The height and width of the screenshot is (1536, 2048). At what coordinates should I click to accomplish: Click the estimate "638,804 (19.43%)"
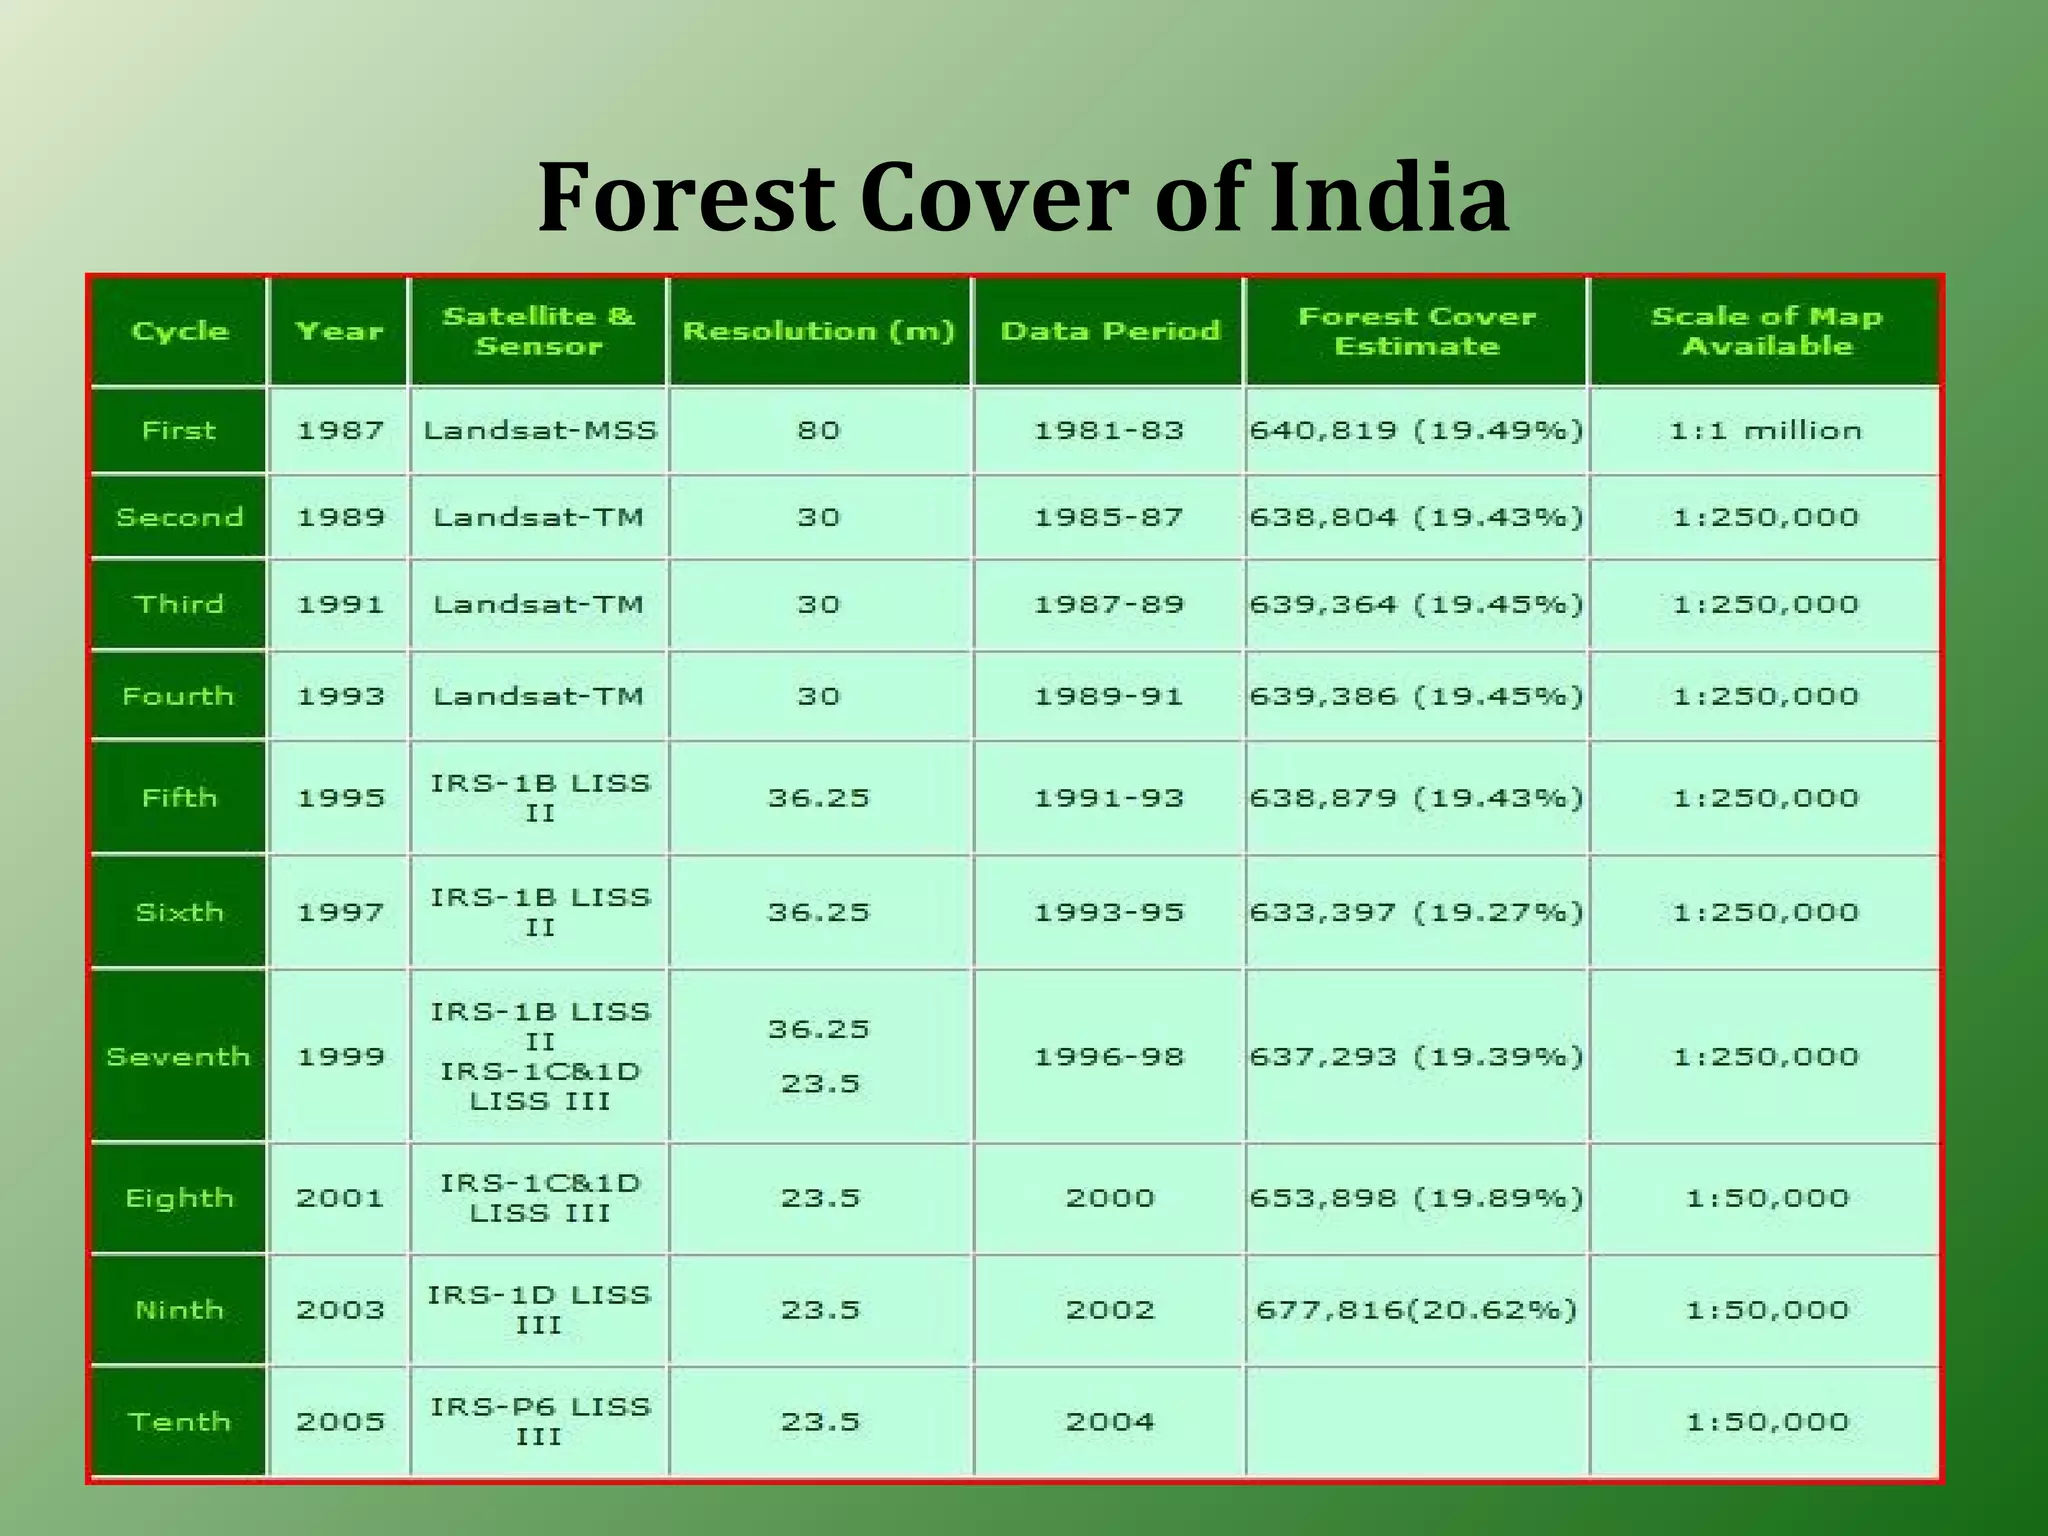(x=1417, y=517)
